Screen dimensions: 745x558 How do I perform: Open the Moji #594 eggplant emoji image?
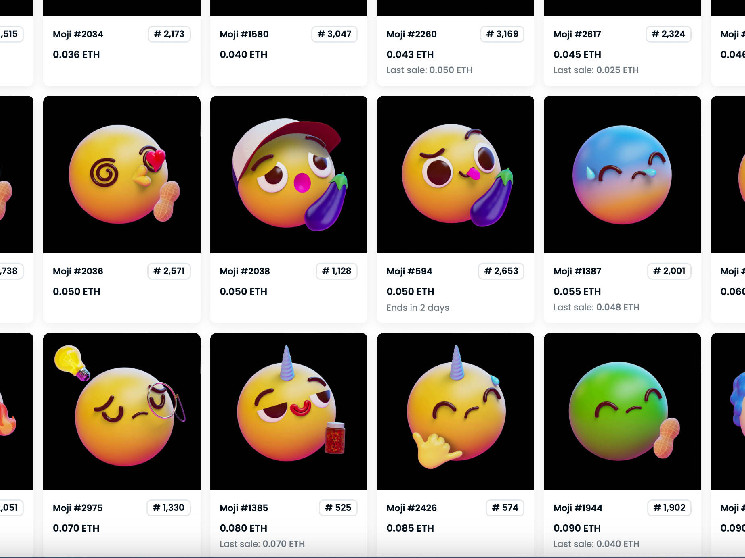coord(455,174)
